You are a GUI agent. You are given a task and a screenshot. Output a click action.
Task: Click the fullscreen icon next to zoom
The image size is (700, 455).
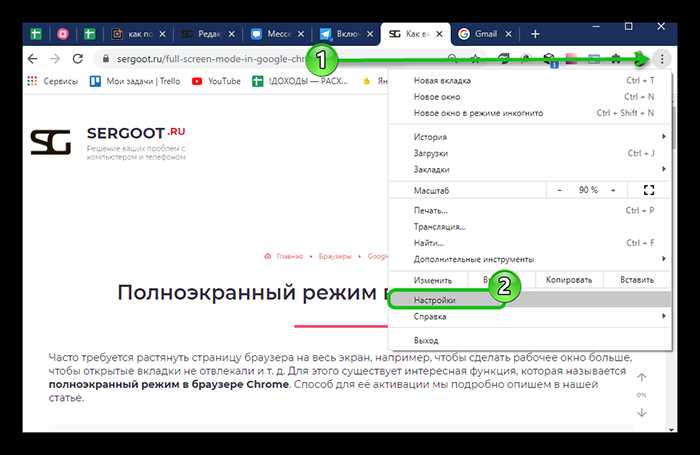click(x=648, y=189)
